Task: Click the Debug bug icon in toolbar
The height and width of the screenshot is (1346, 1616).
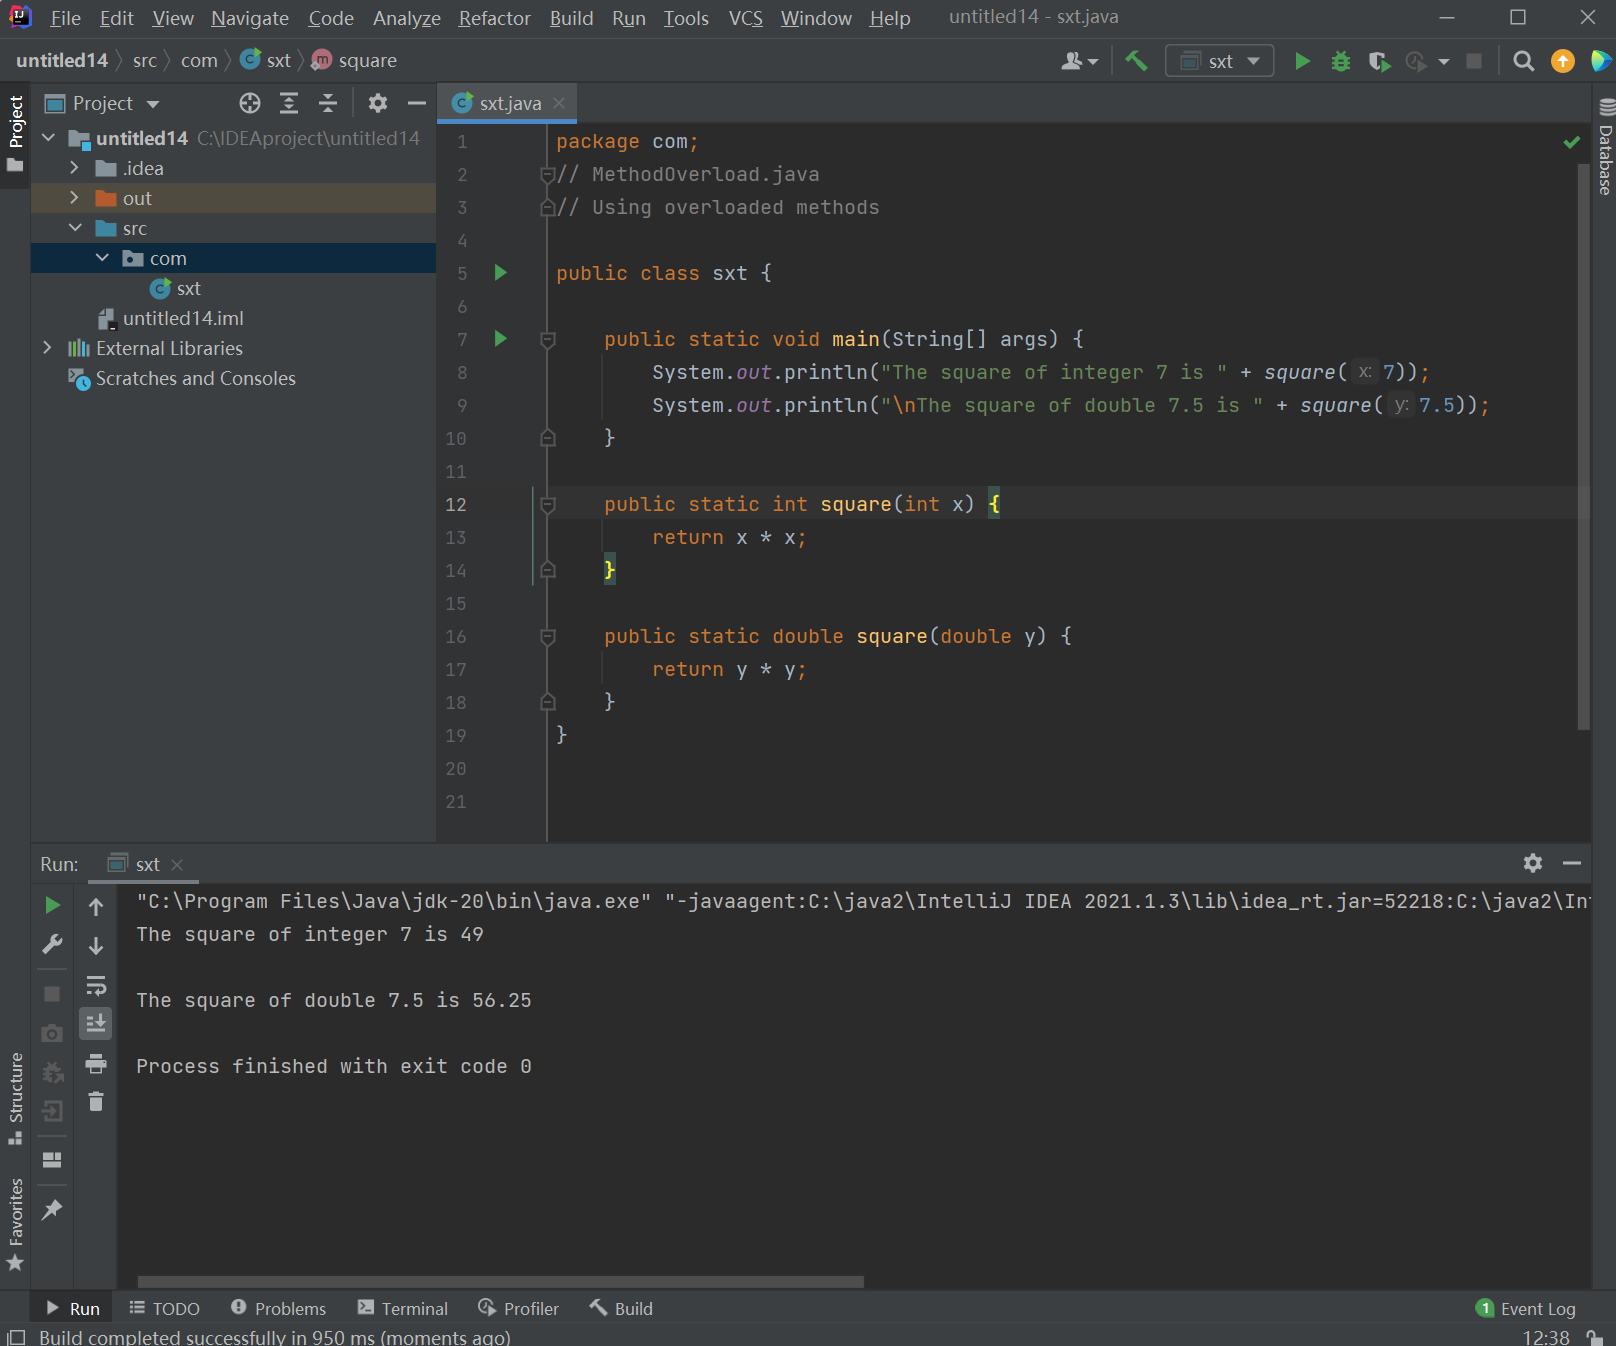Action: [1340, 61]
